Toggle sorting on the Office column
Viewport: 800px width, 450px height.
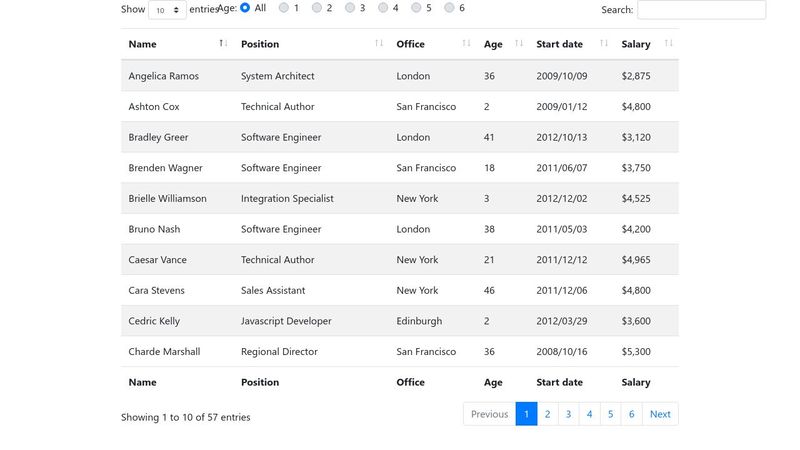466,43
